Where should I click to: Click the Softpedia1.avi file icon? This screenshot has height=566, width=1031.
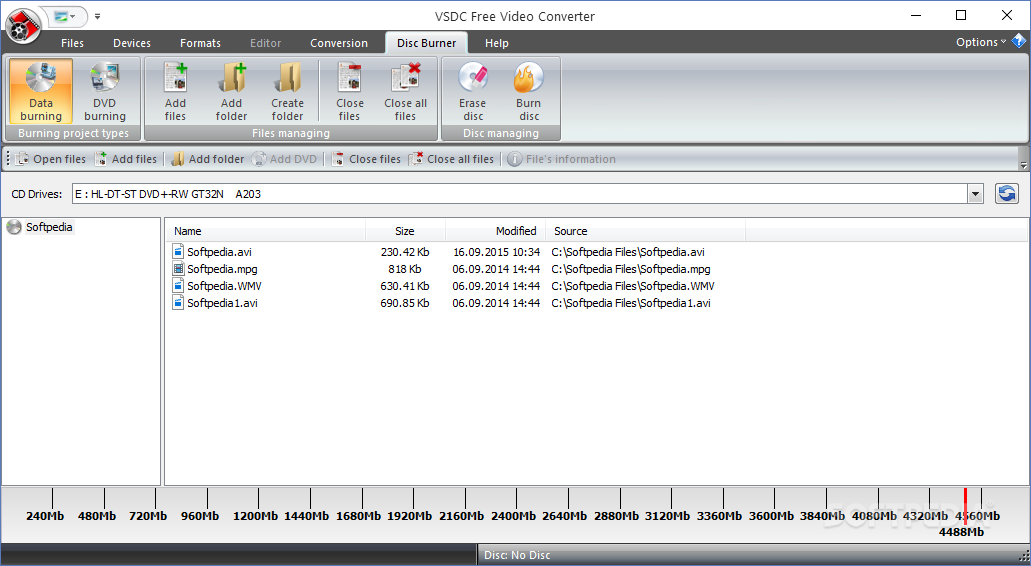[178, 302]
